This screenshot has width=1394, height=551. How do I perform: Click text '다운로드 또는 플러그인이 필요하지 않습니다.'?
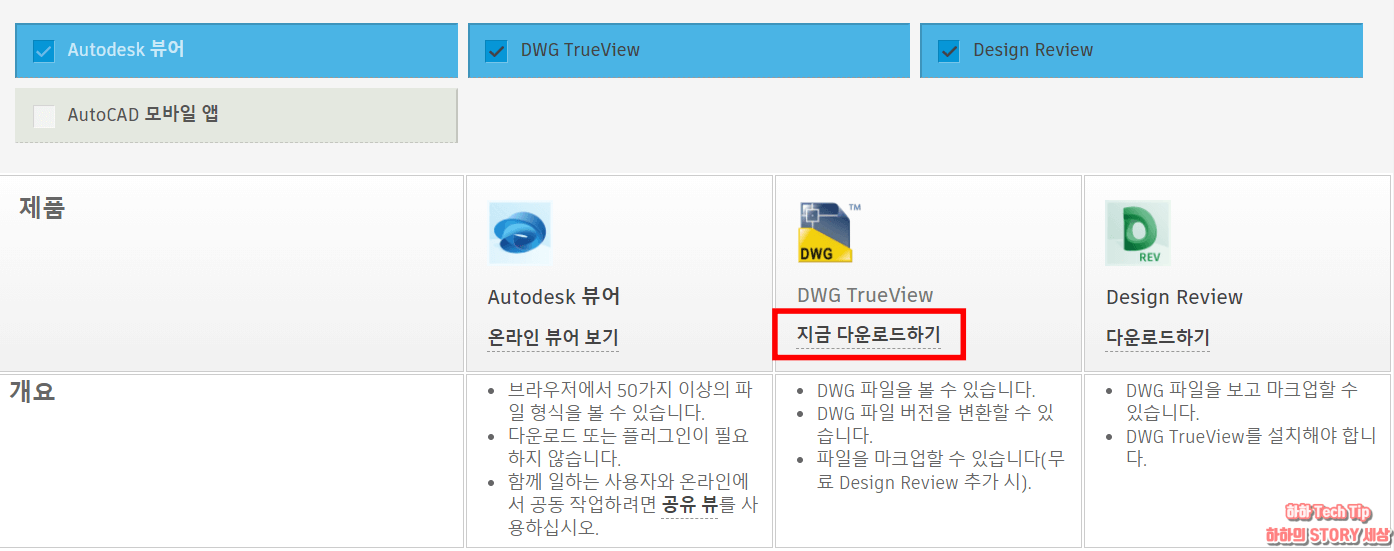628,447
